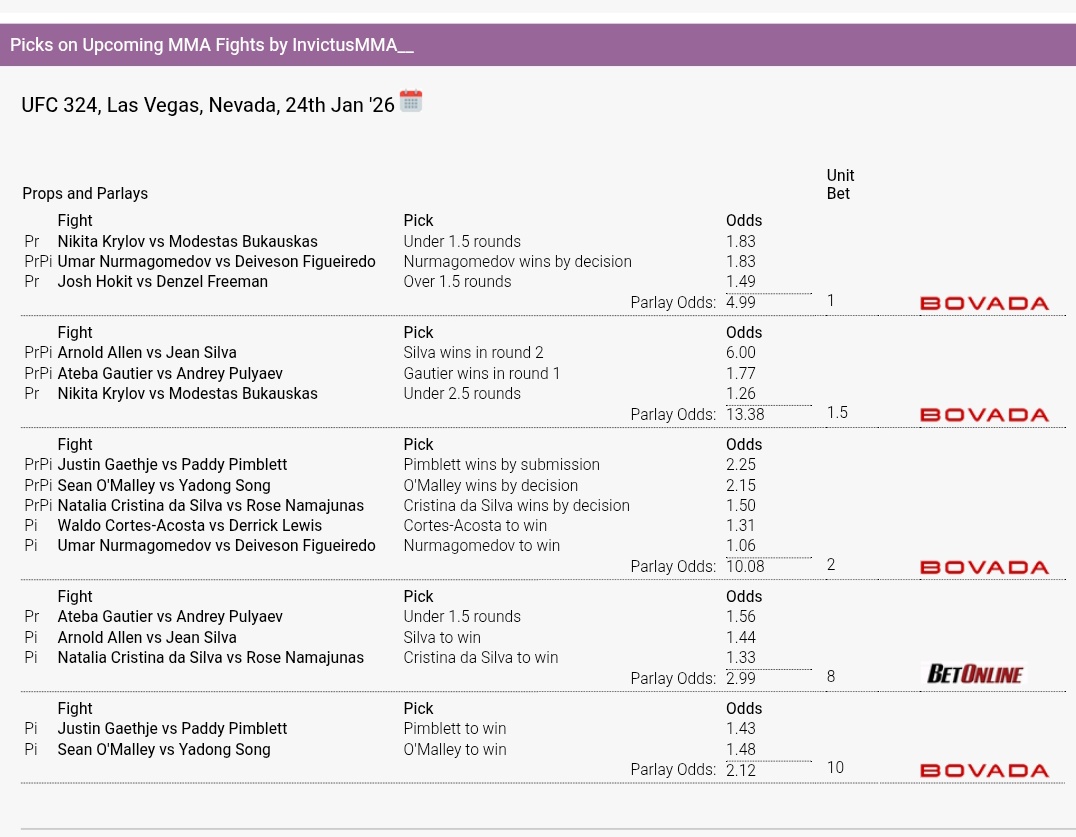Click the Picks on Upcoming MMA Fights header
This screenshot has width=1076, height=837.
(x=211, y=45)
